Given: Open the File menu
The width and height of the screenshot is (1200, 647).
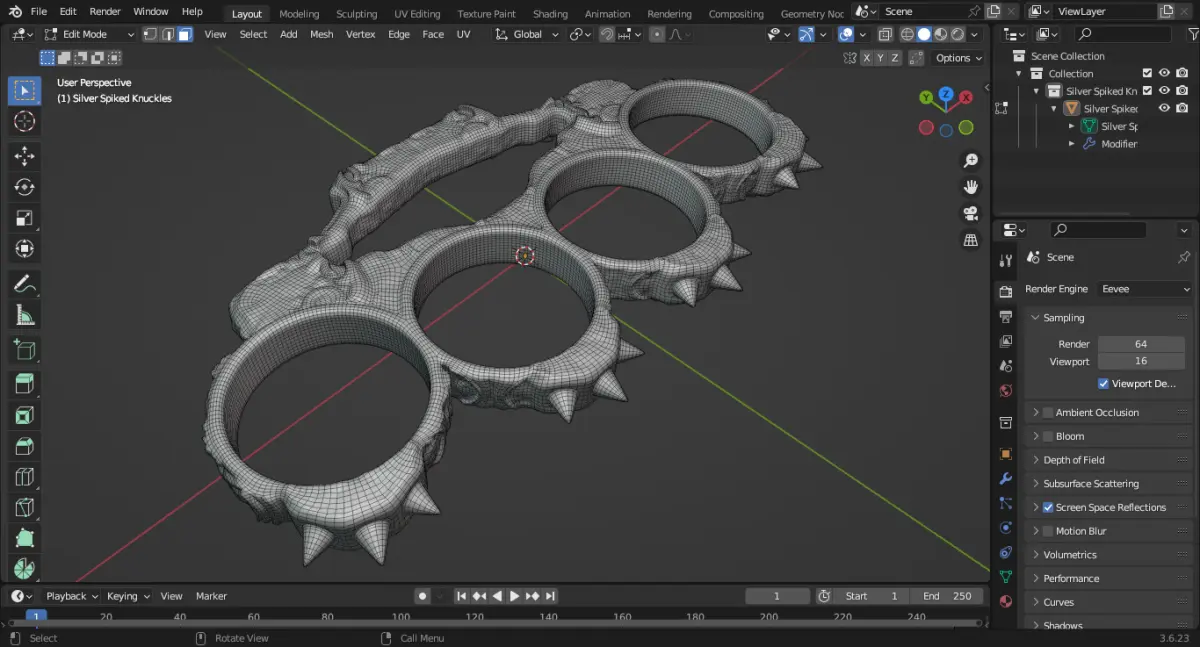Looking at the screenshot, I should [x=39, y=12].
